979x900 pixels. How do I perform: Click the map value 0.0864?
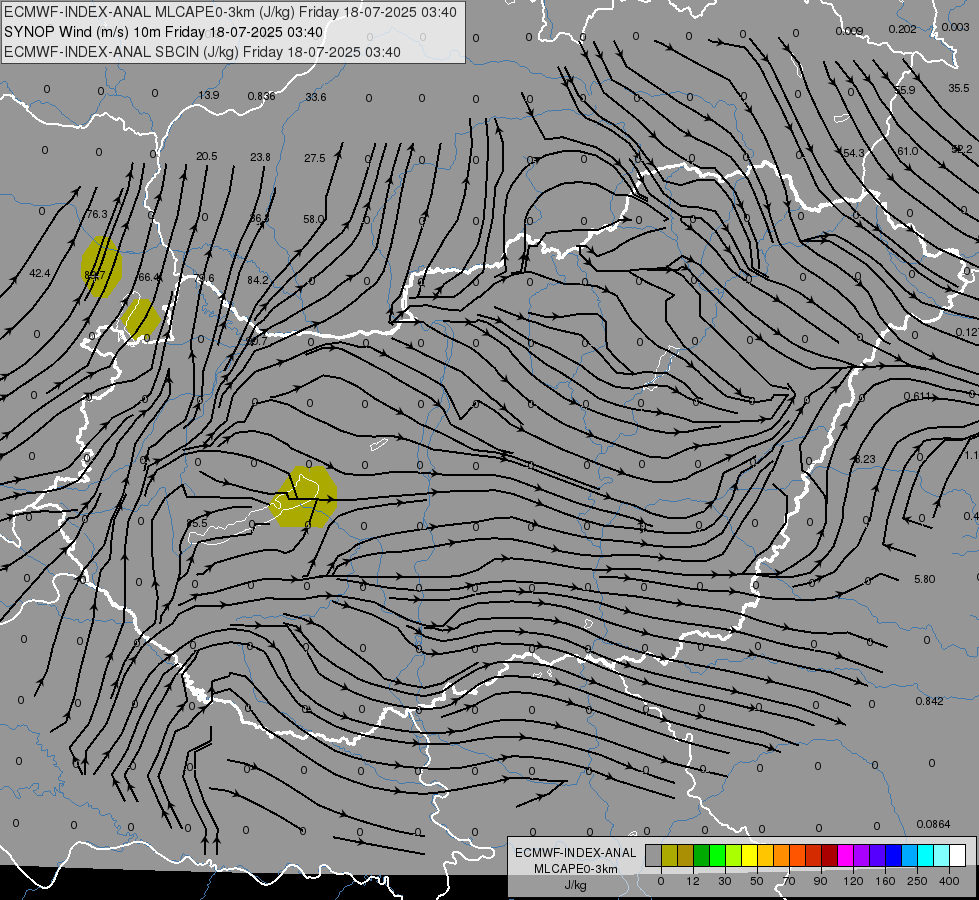tap(933, 824)
